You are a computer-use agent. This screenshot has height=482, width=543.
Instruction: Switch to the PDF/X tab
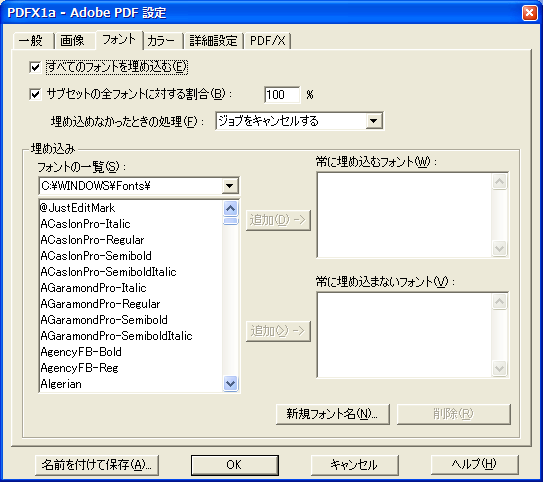[267, 41]
